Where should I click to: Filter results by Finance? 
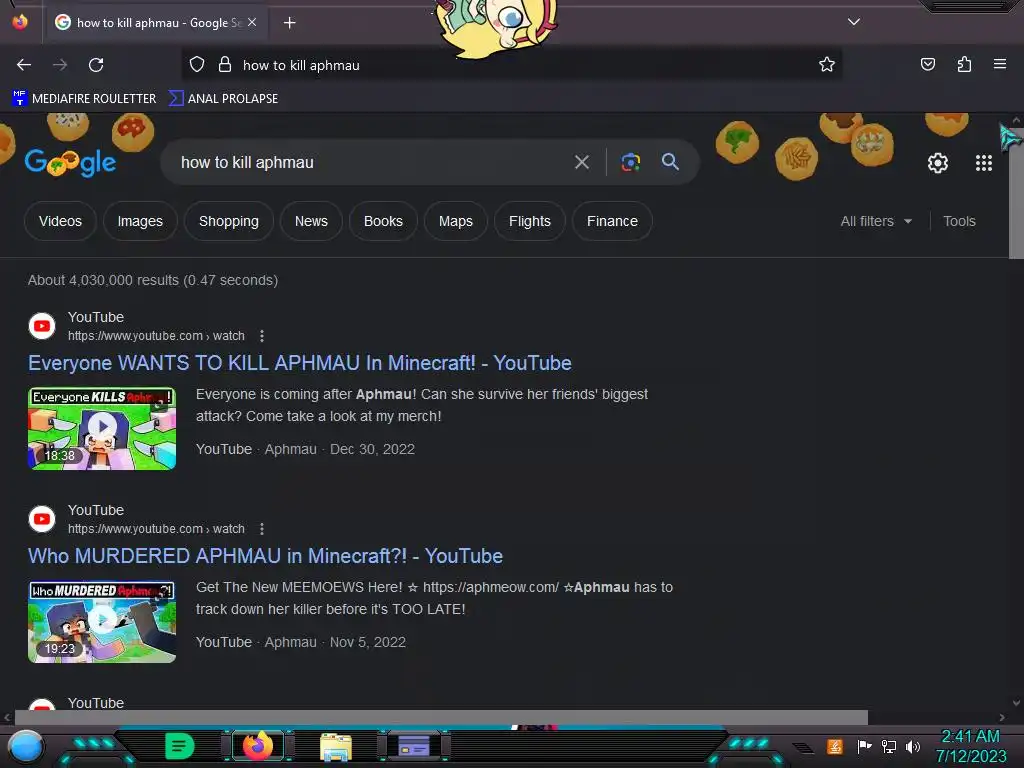[x=612, y=221]
